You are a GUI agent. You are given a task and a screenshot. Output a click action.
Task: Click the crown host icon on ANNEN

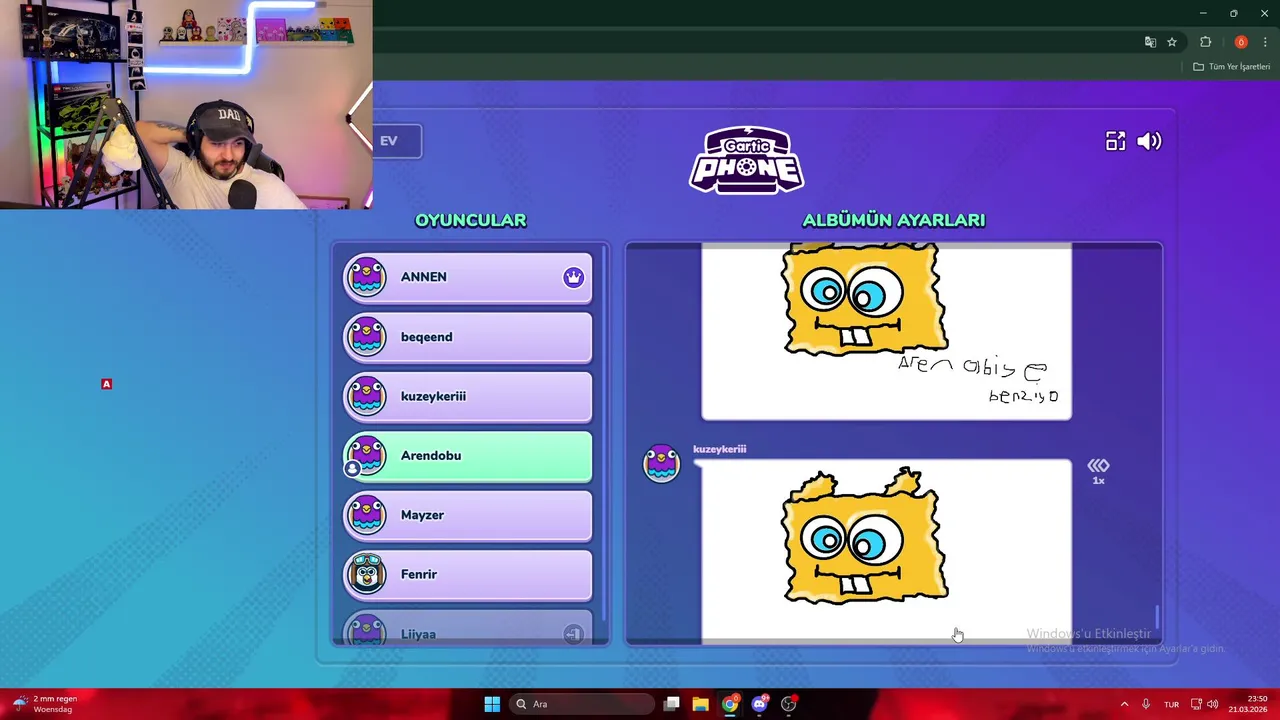(x=573, y=277)
